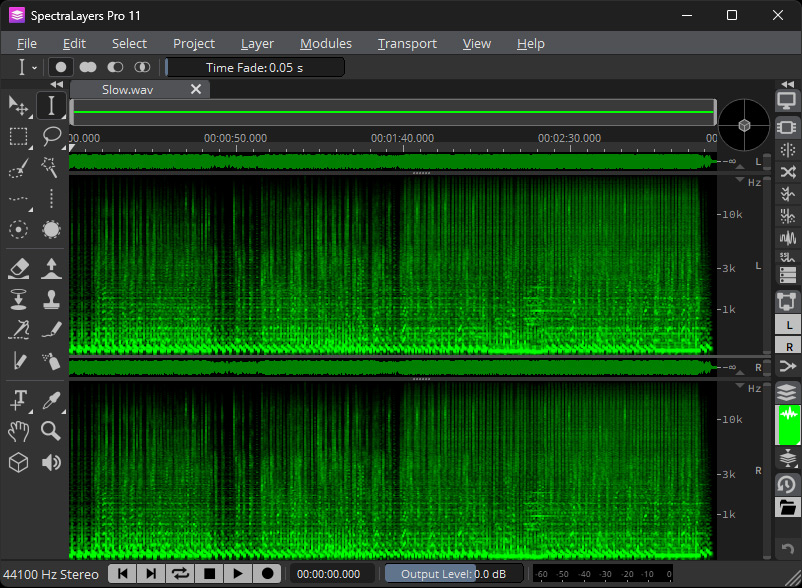Select the Time Selection tool
Image resolution: width=802 pixels, height=588 pixels.
tap(52, 106)
